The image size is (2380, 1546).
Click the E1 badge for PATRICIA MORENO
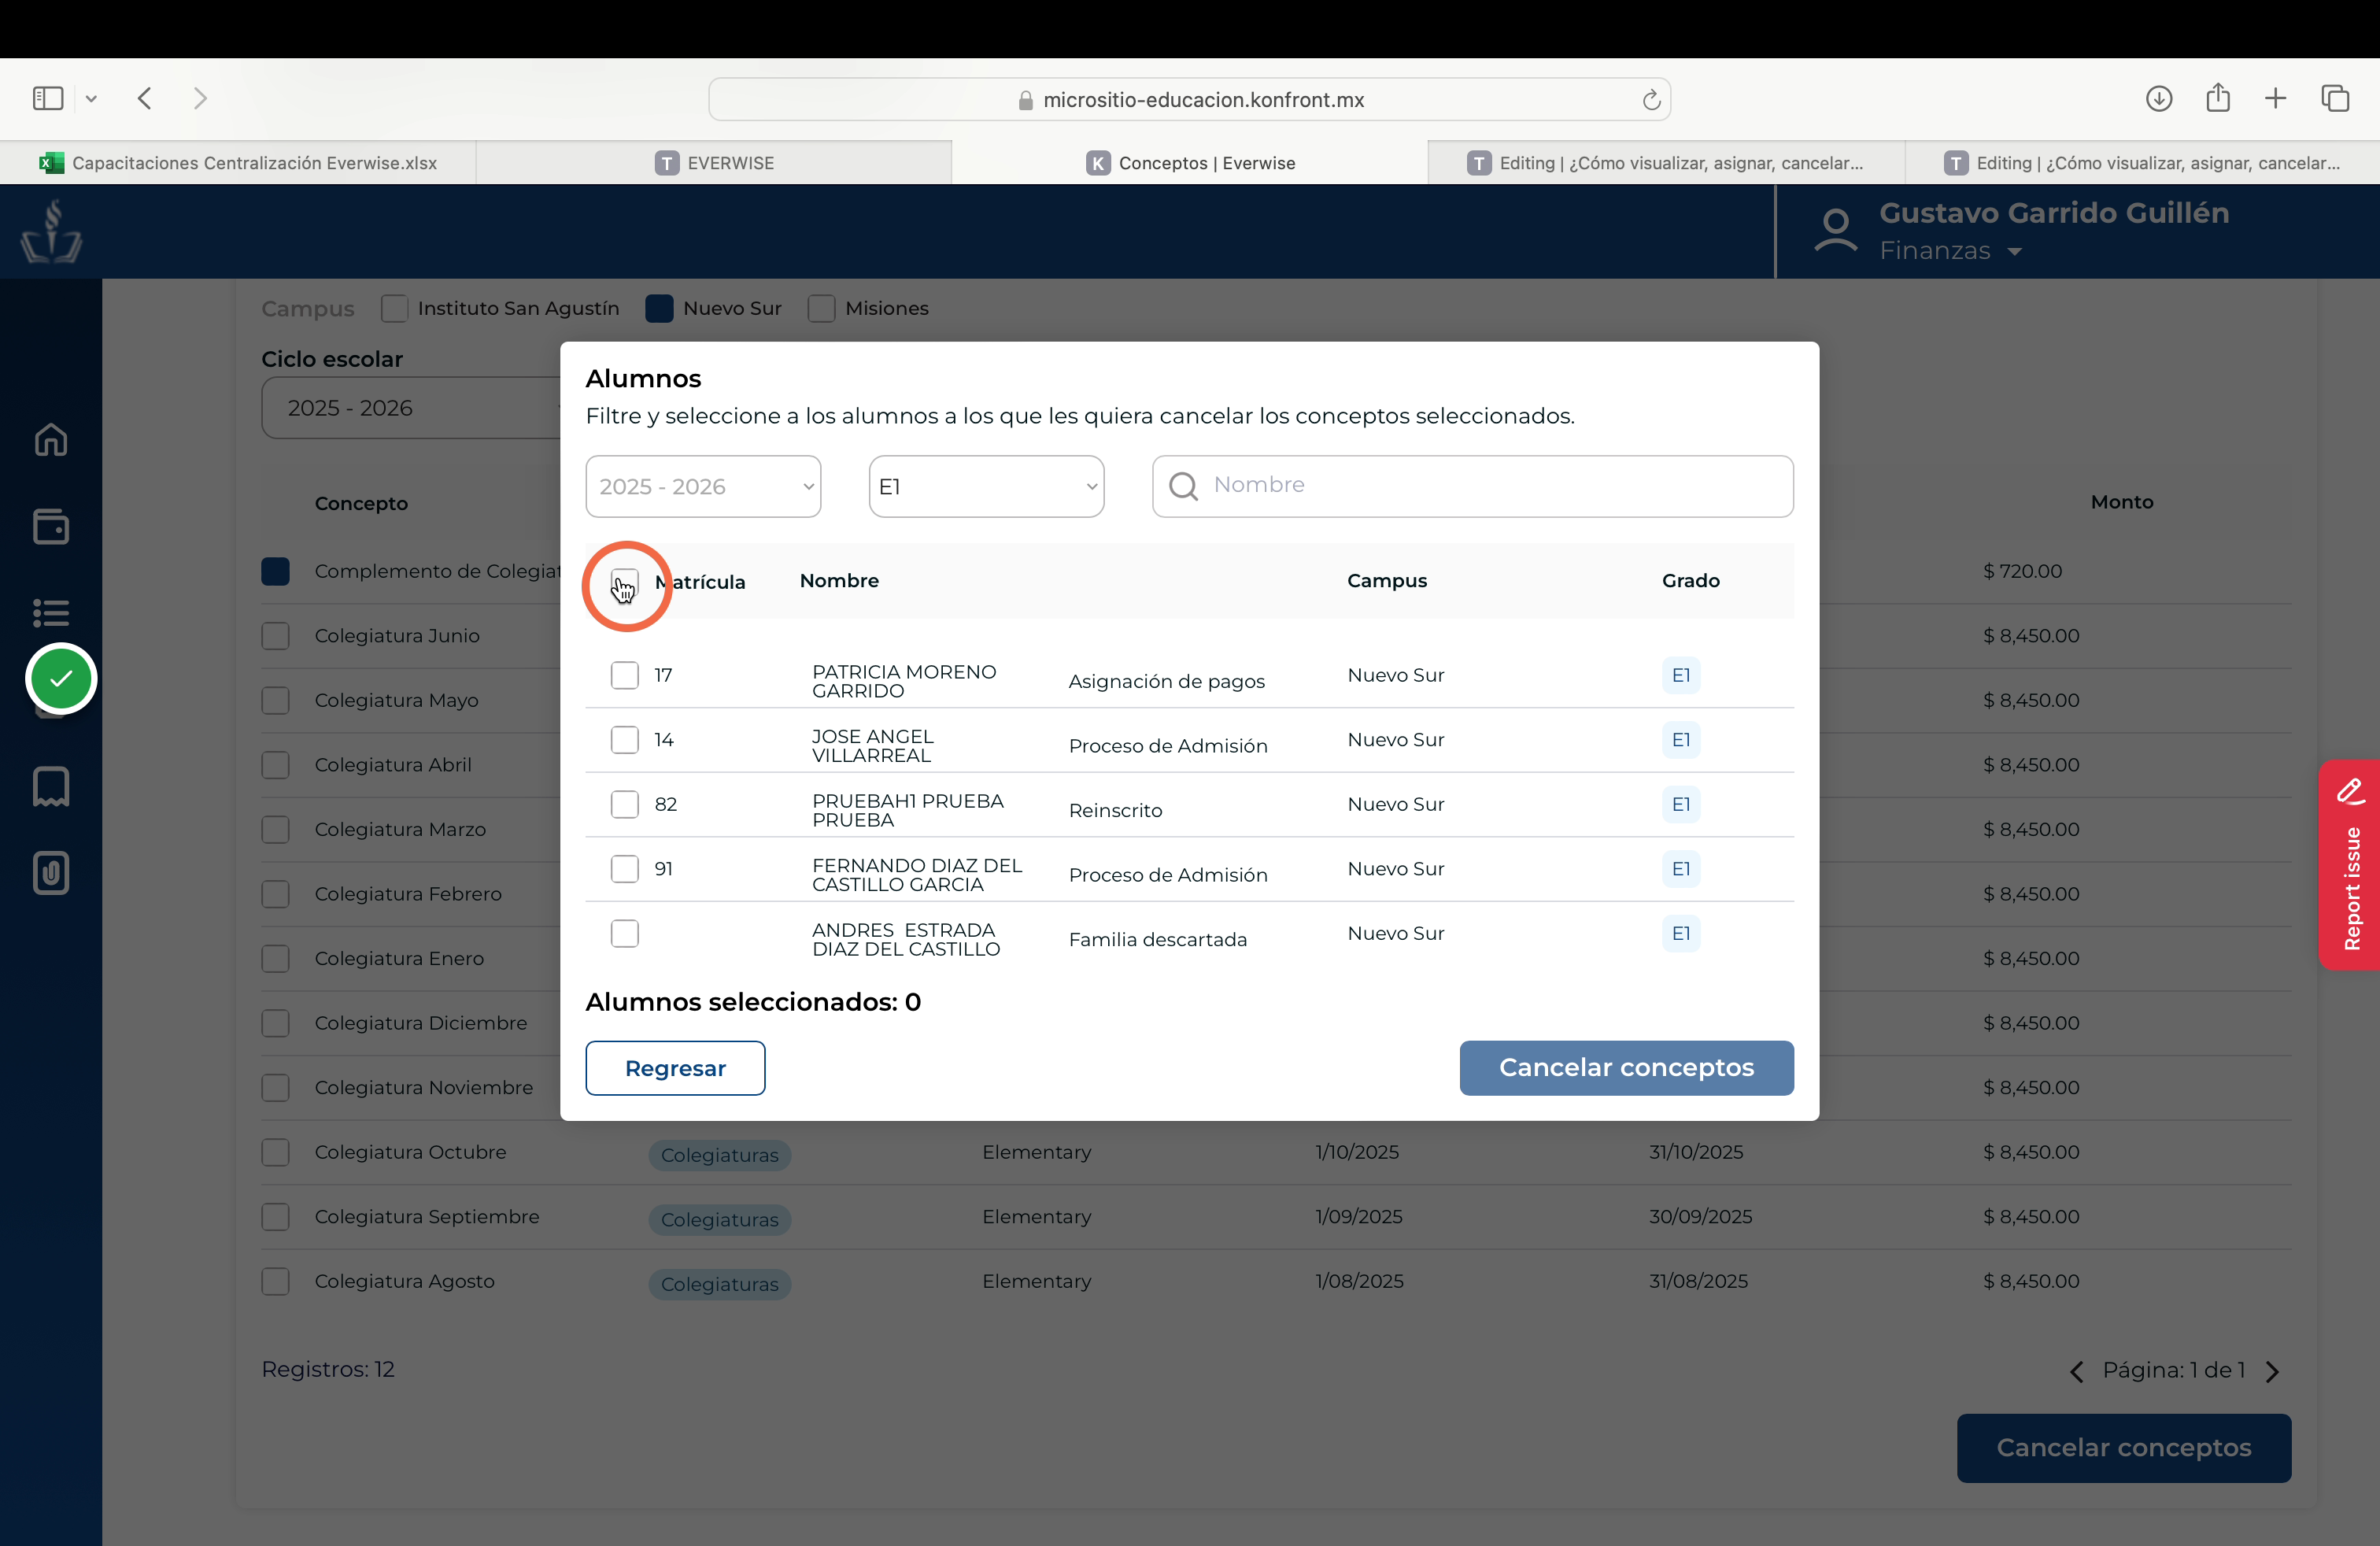click(x=1681, y=676)
